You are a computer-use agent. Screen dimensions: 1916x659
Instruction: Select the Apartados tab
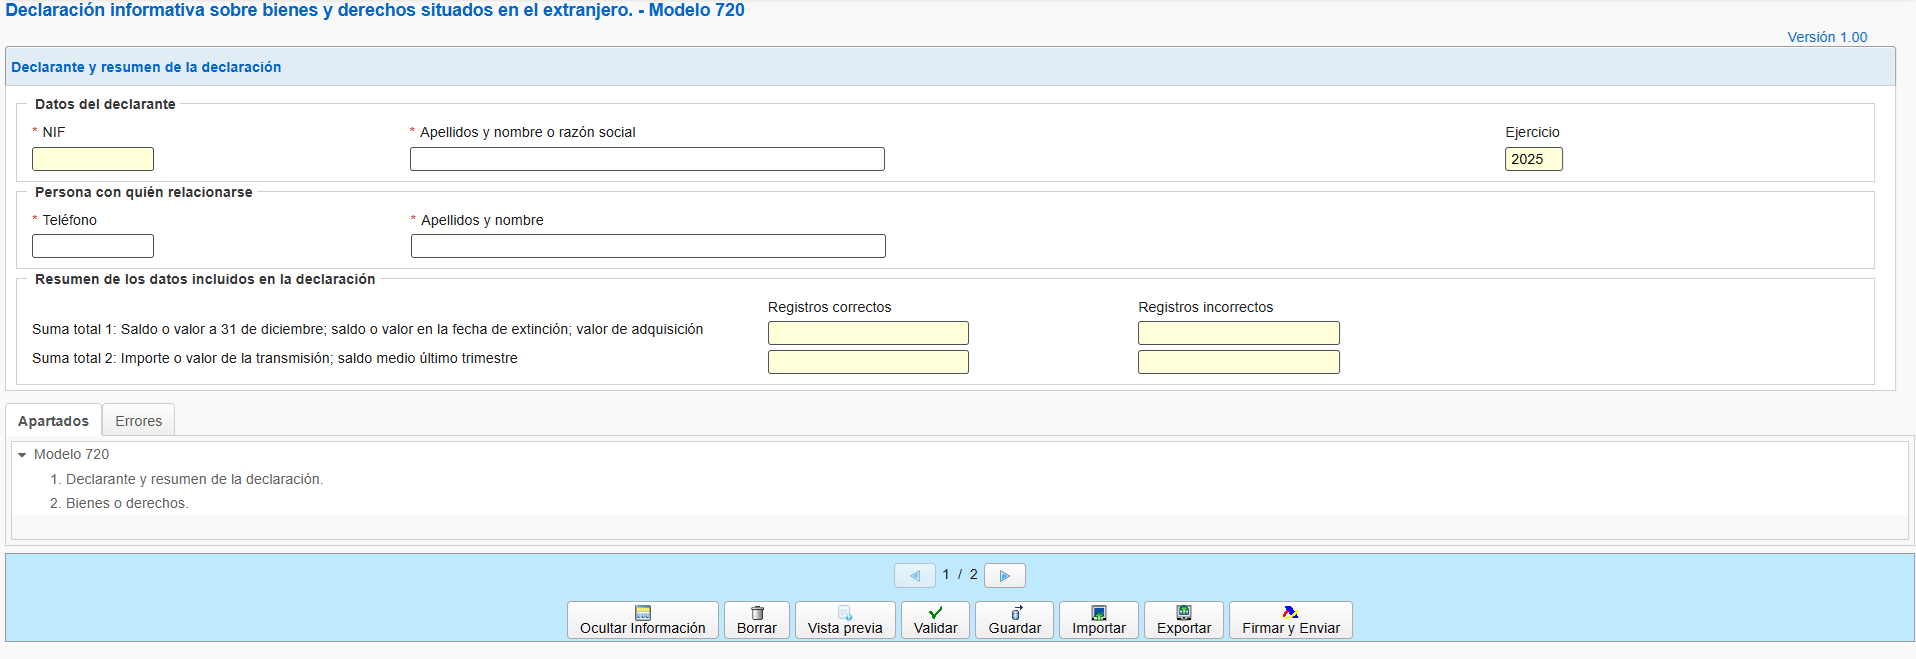tap(53, 421)
